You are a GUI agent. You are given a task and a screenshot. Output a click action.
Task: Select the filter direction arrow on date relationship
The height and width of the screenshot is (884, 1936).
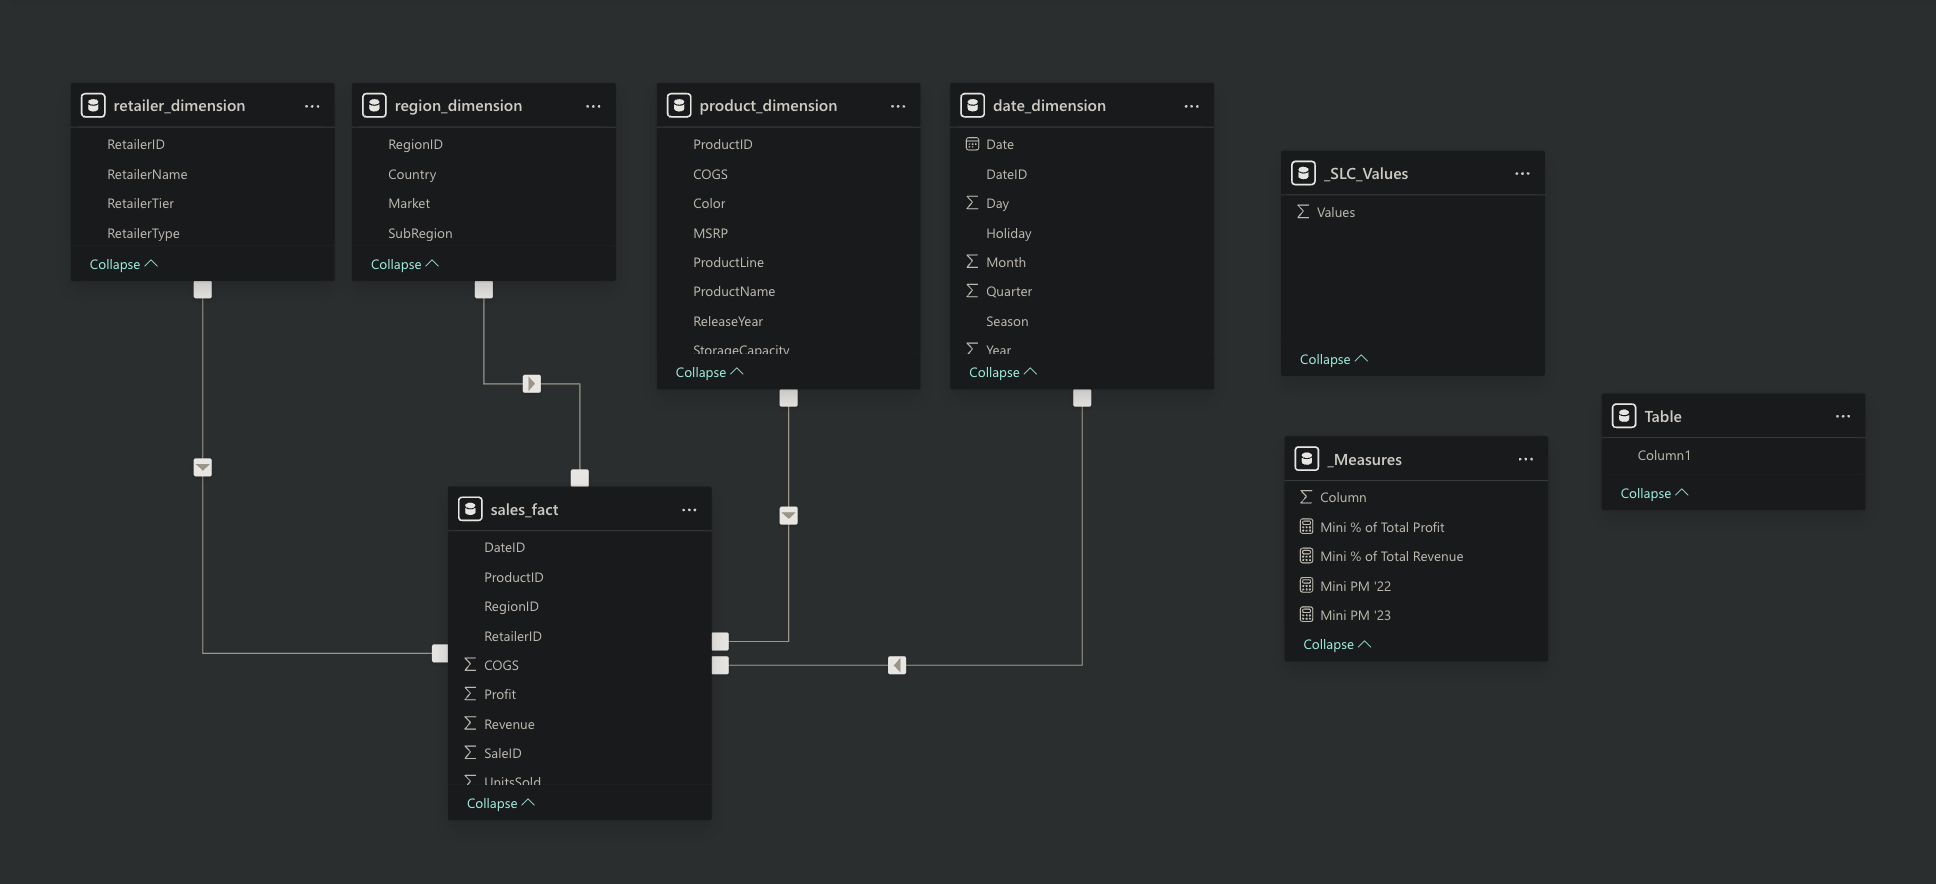pos(897,665)
